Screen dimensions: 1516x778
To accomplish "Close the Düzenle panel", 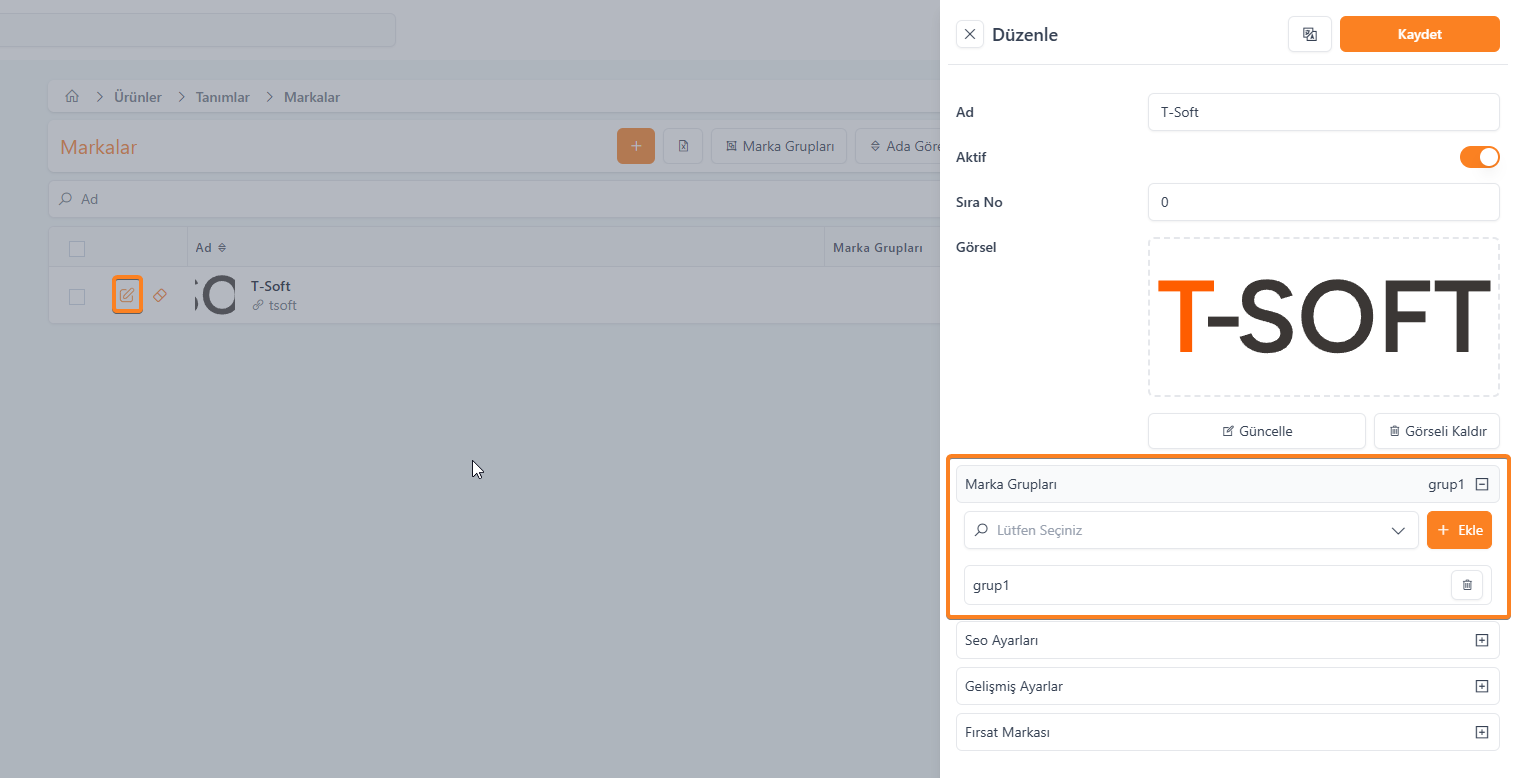I will tap(969, 35).
